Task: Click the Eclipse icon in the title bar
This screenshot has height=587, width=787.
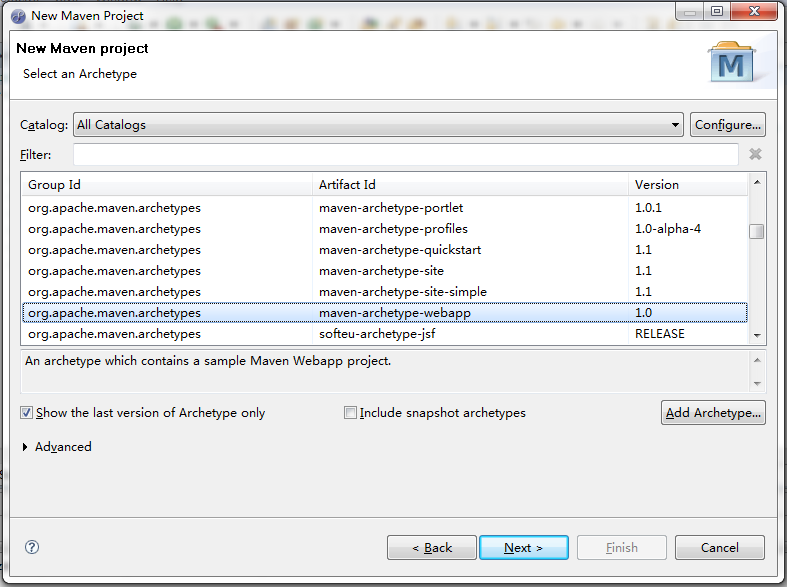Action: click(x=18, y=16)
